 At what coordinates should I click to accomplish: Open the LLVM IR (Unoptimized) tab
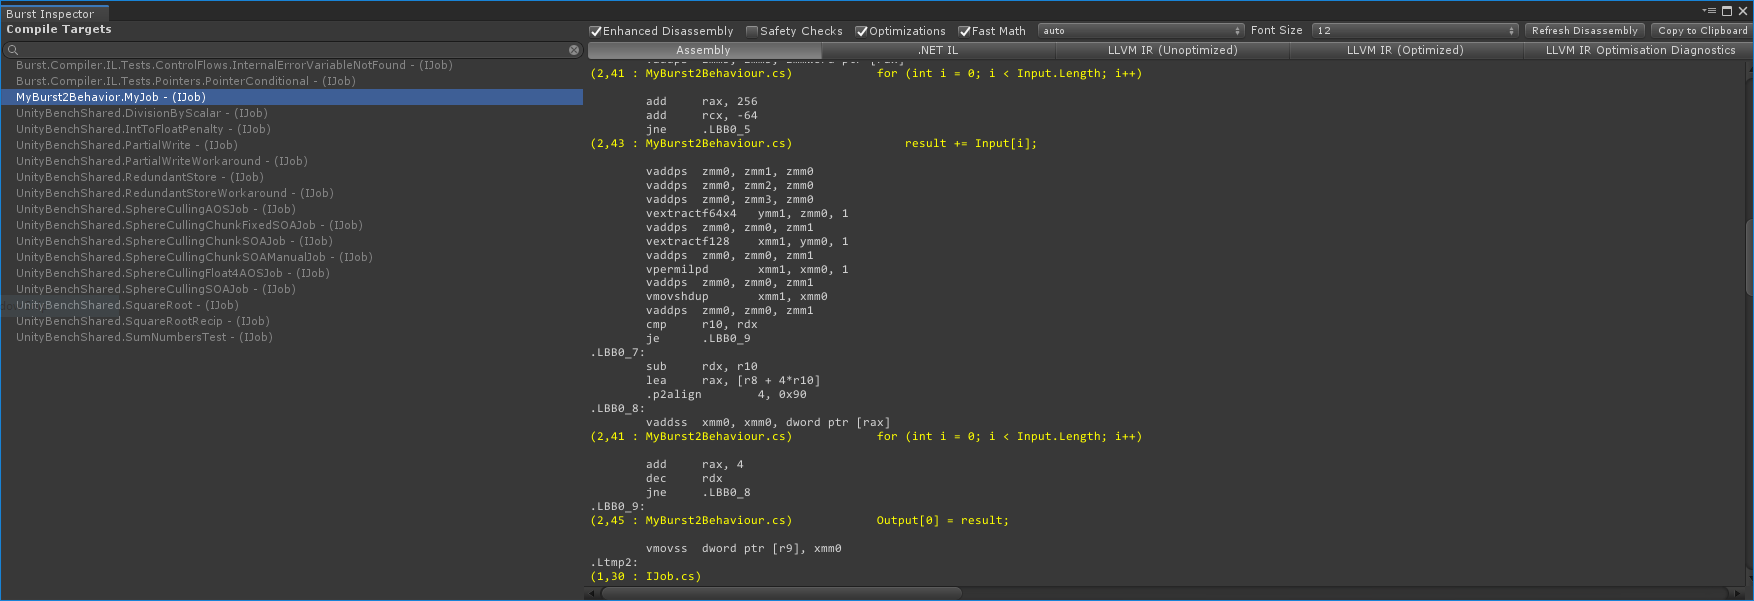click(x=1172, y=50)
